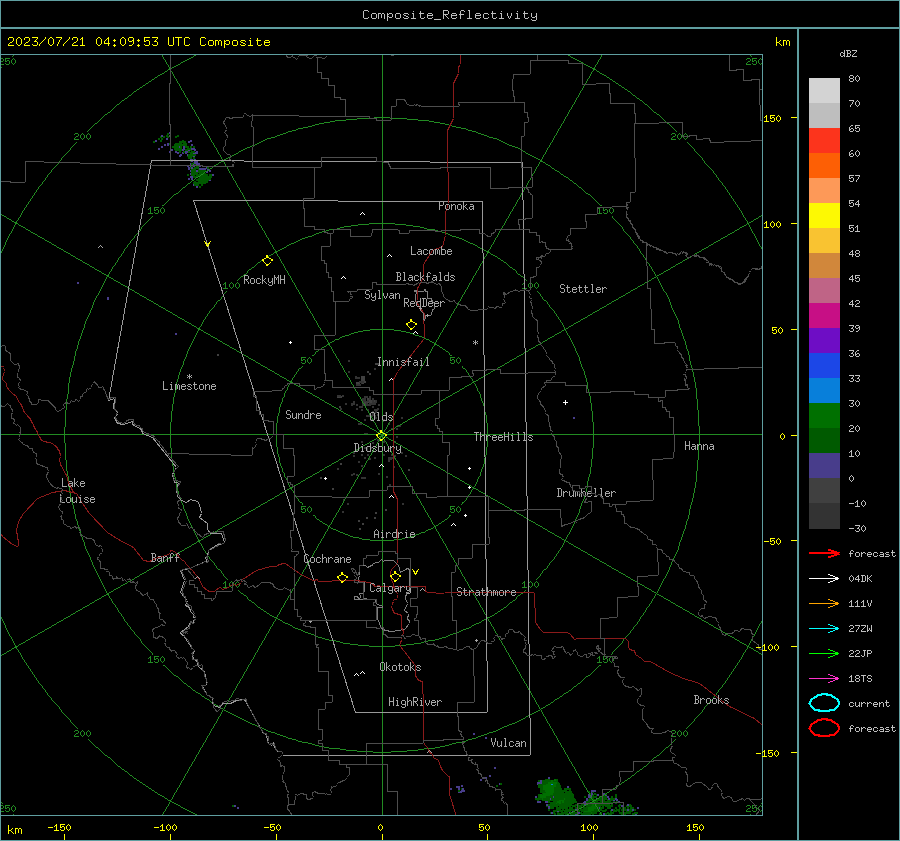Click the HighRiver city label
The height and width of the screenshot is (841, 900).
tap(415, 702)
